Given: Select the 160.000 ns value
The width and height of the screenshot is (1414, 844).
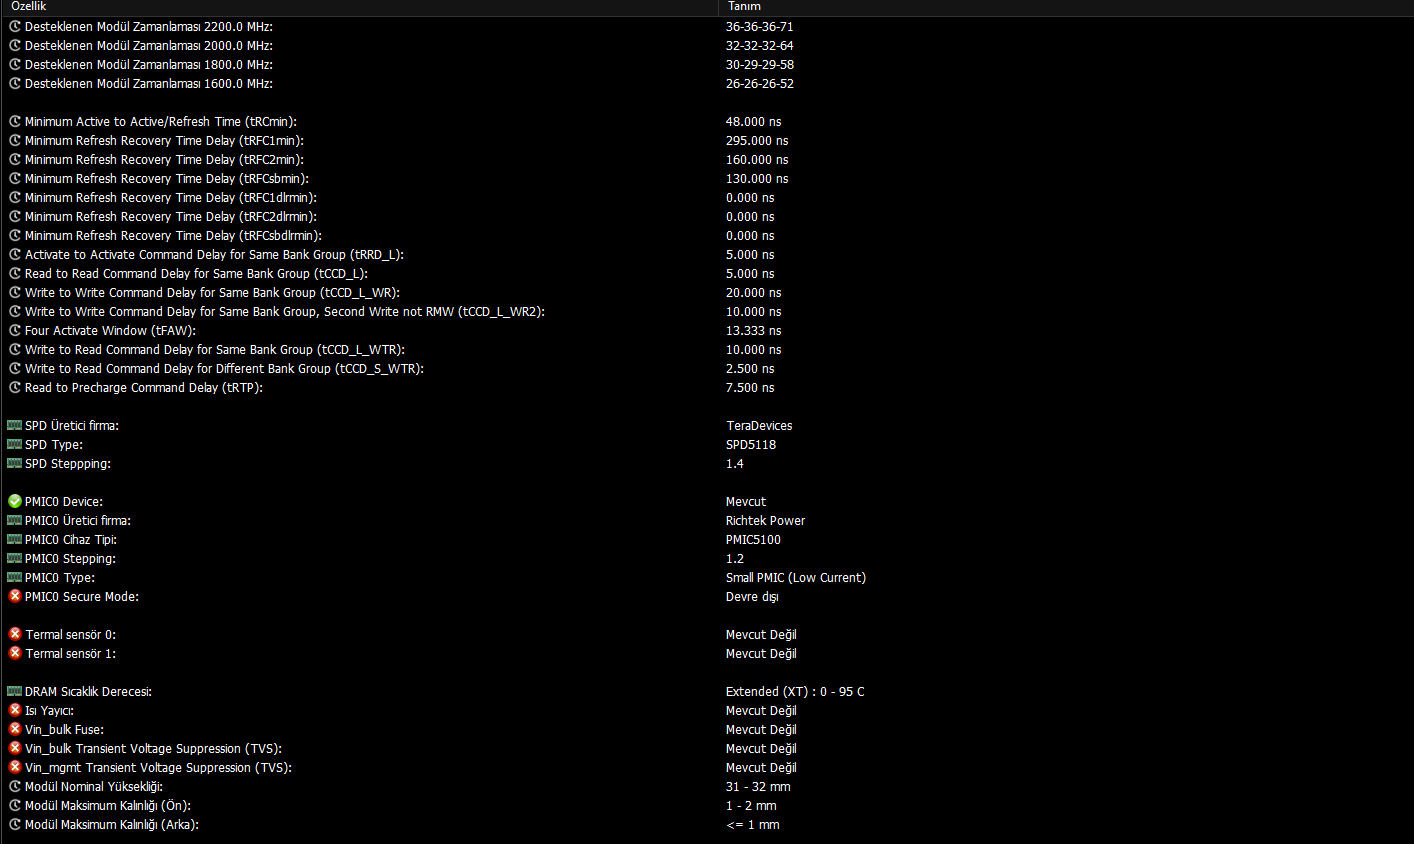Looking at the screenshot, I should [757, 160].
